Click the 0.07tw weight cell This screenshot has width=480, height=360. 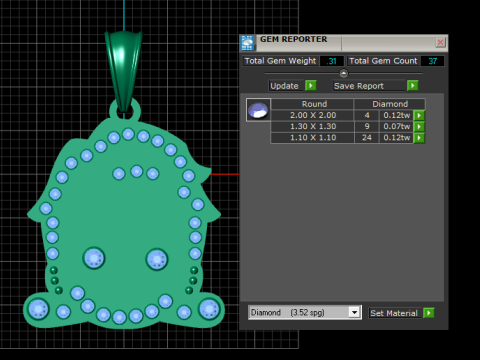396,127
